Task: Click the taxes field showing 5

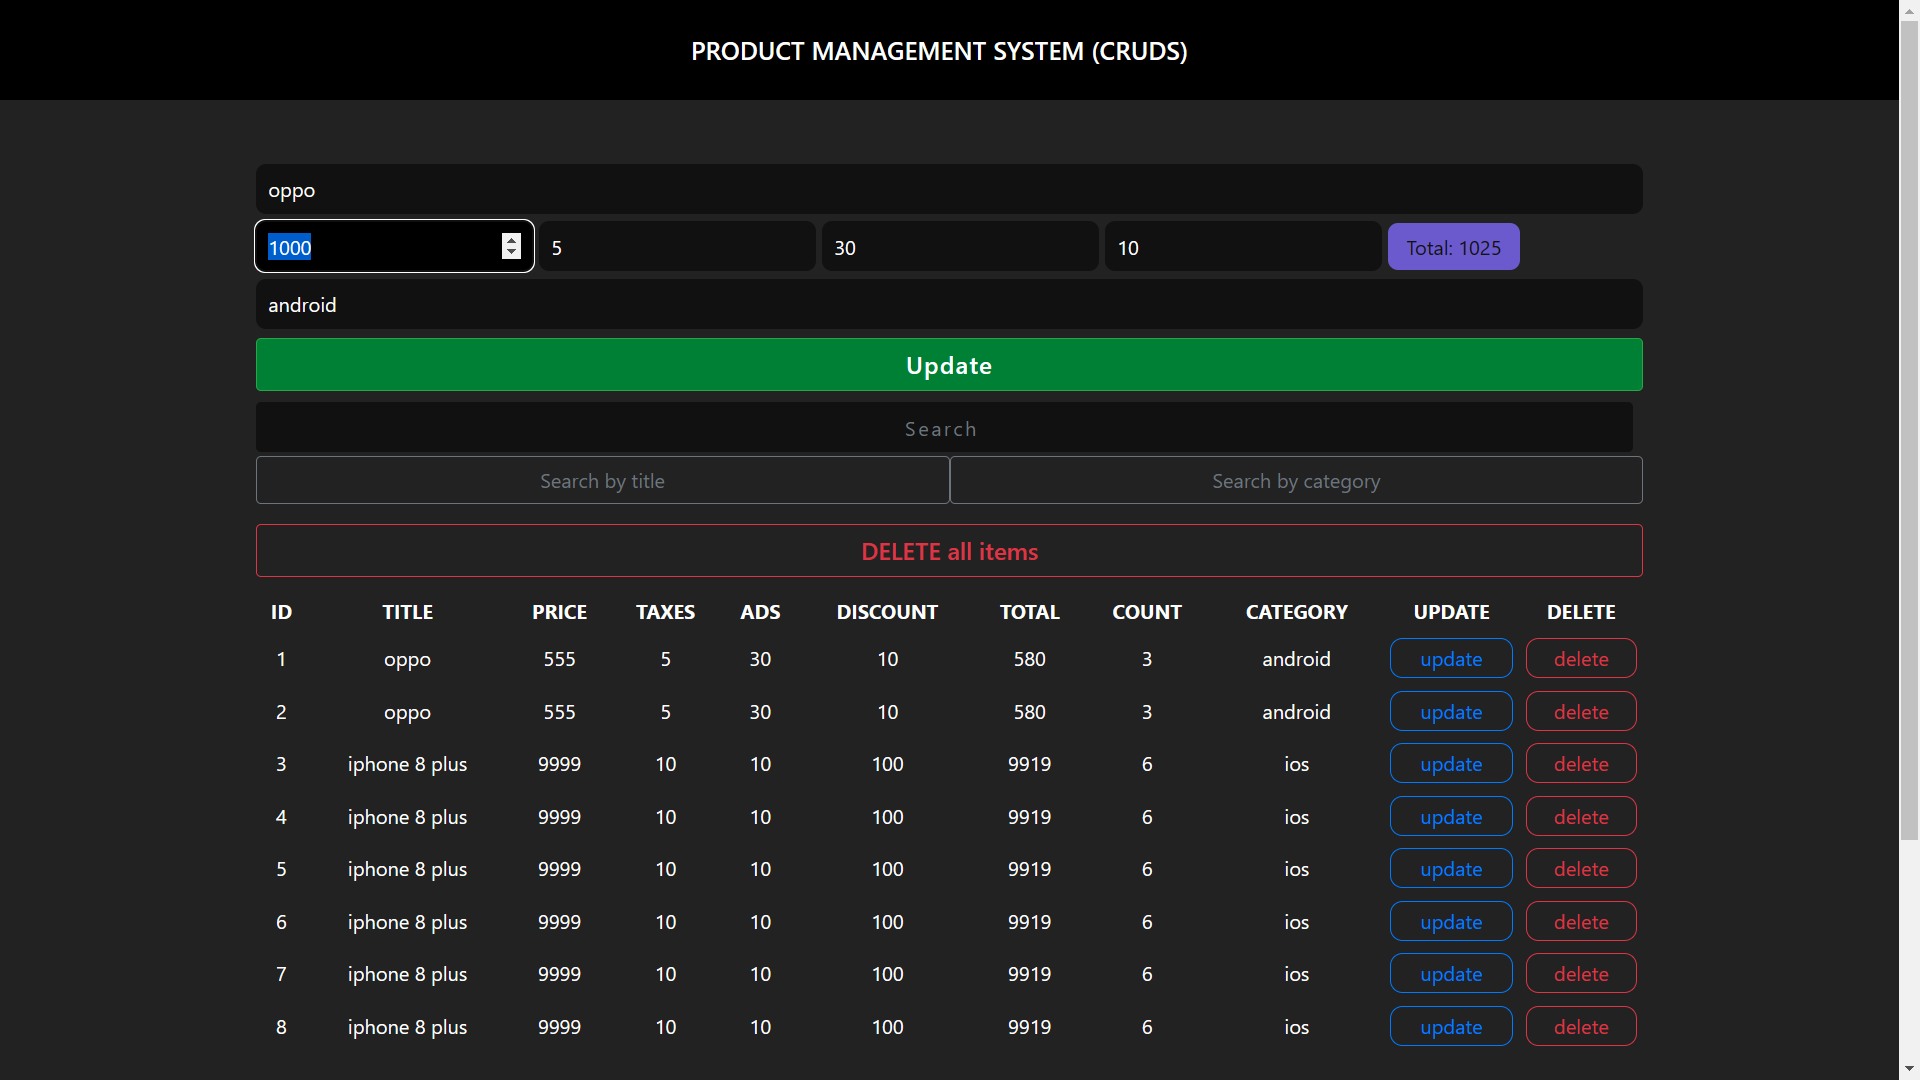Action: 677,247
